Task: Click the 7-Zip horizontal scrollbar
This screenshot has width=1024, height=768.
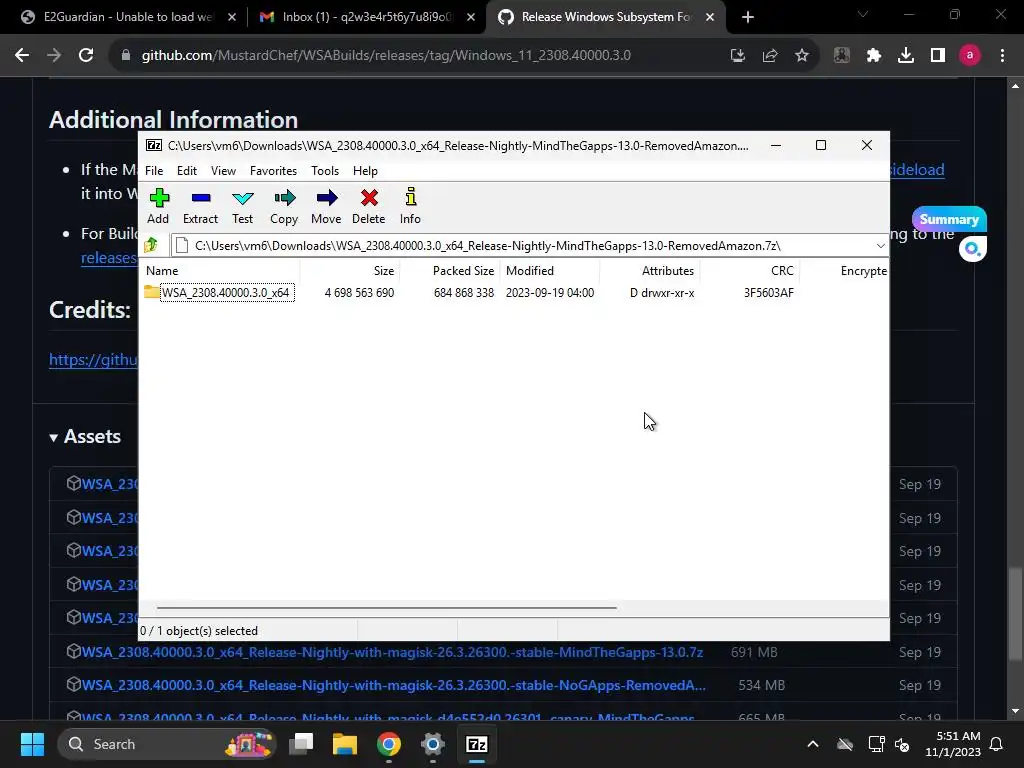Action: pyautogui.click(x=387, y=607)
